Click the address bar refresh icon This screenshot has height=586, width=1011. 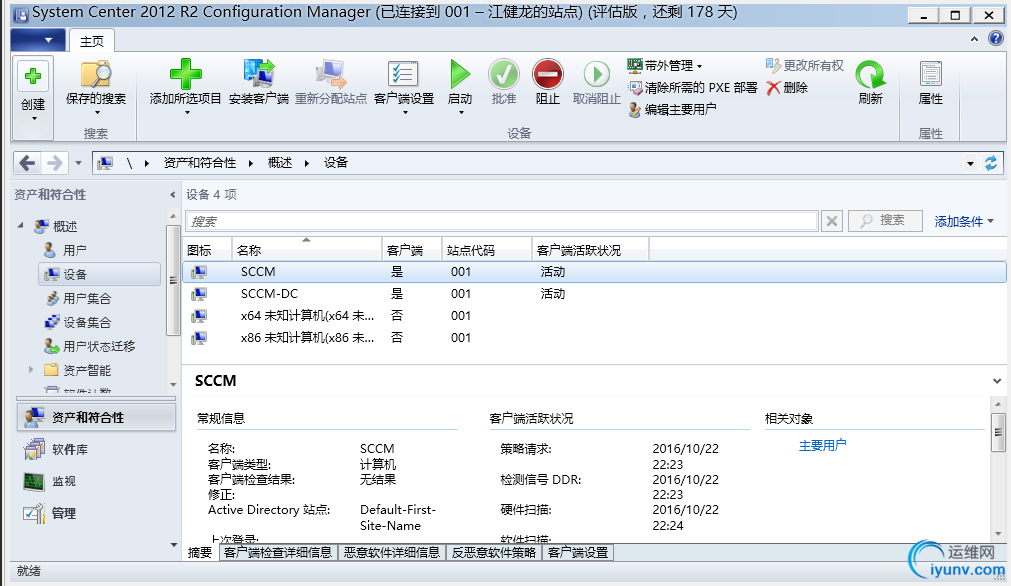point(991,163)
